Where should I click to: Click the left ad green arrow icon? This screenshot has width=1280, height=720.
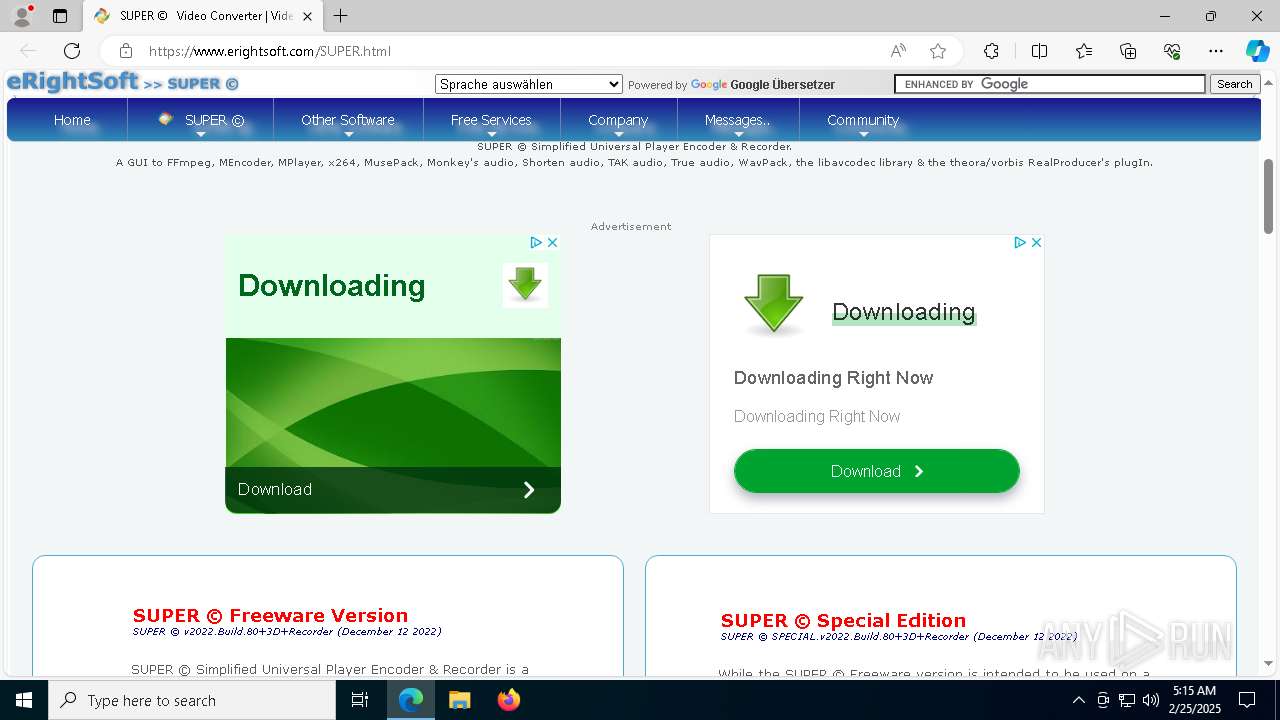pyautogui.click(x=525, y=285)
